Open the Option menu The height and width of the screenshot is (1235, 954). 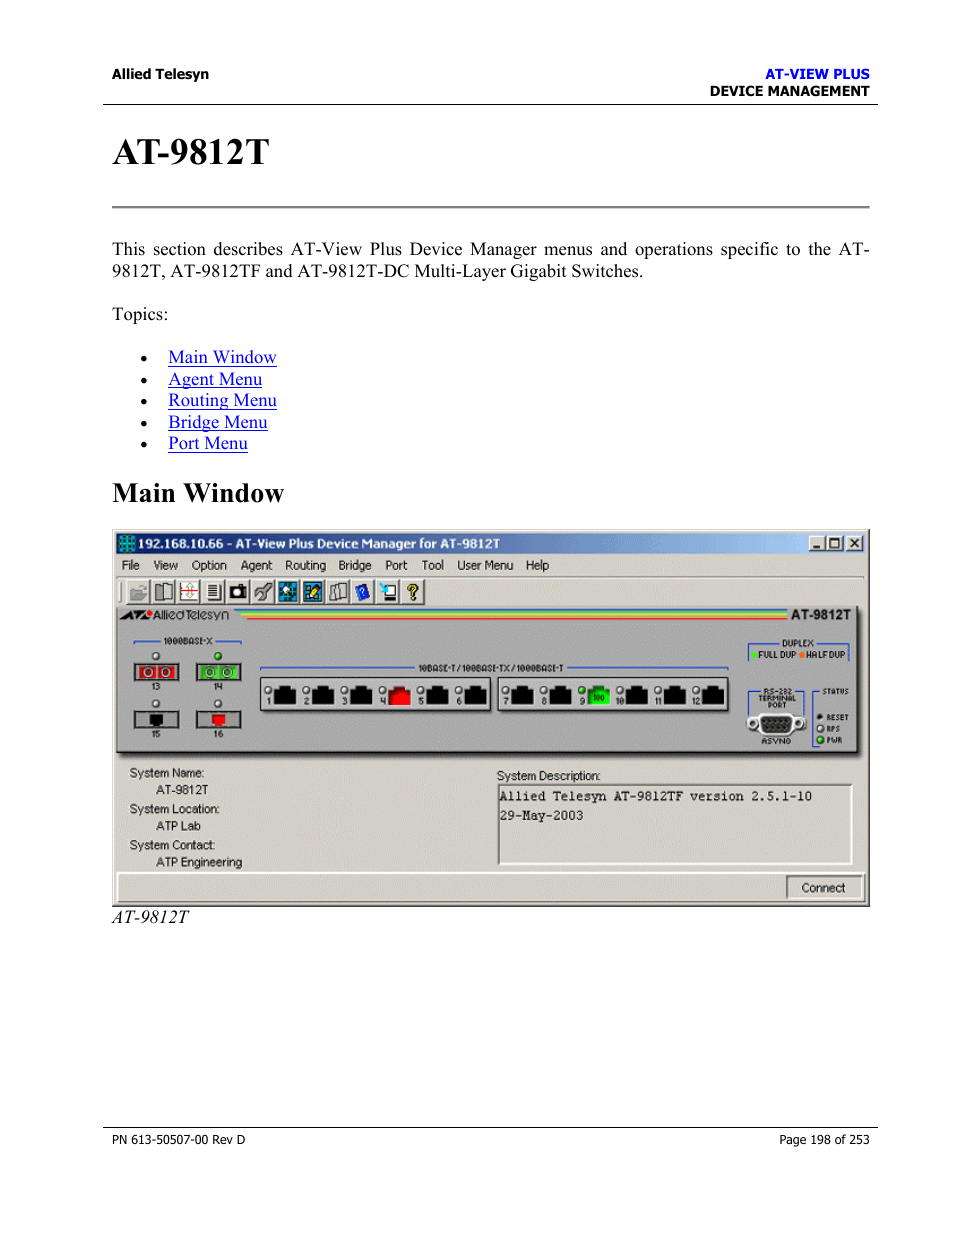pyautogui.click(x=209, y=565)
